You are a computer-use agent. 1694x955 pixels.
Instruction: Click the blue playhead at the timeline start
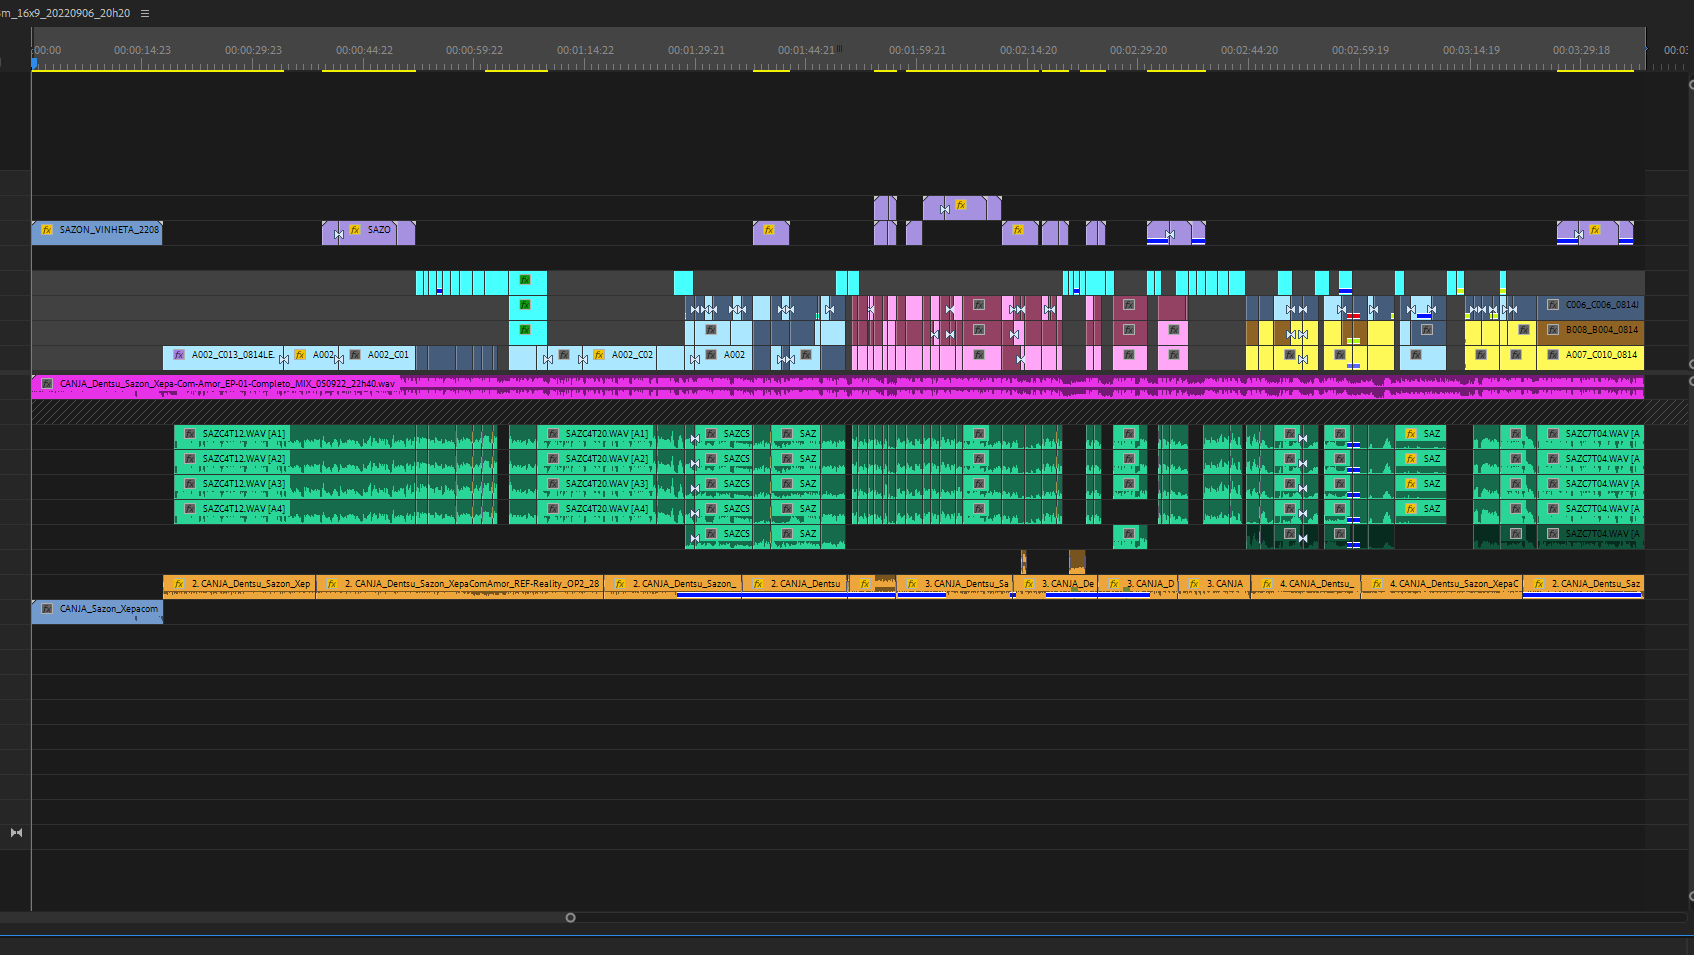(x=33, y=63)
